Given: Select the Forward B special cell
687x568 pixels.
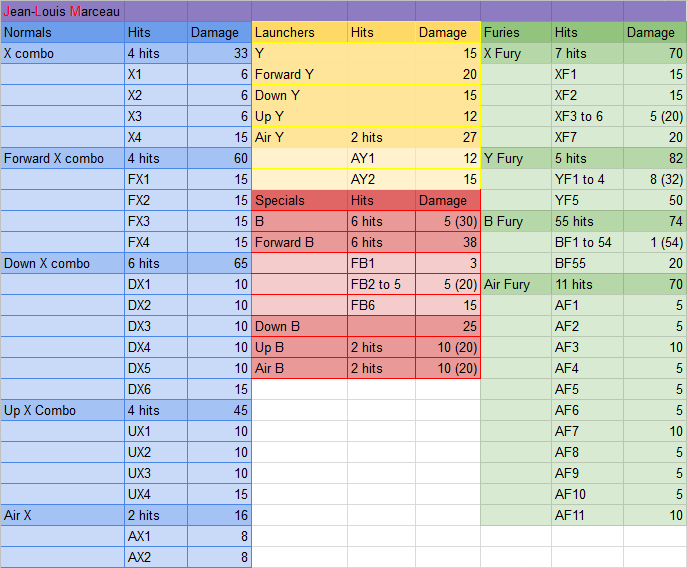Looking at the screenshot, I should tap(299, 242).
